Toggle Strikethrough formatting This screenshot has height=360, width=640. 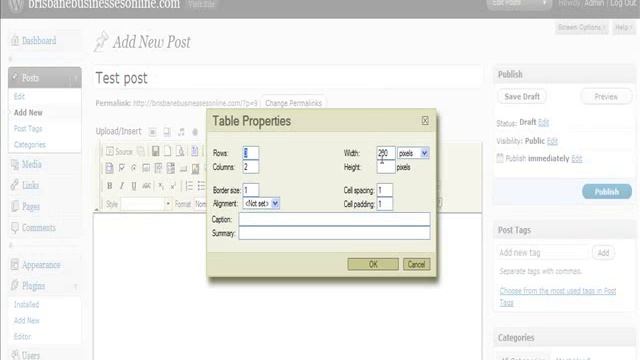coord(146,186)
